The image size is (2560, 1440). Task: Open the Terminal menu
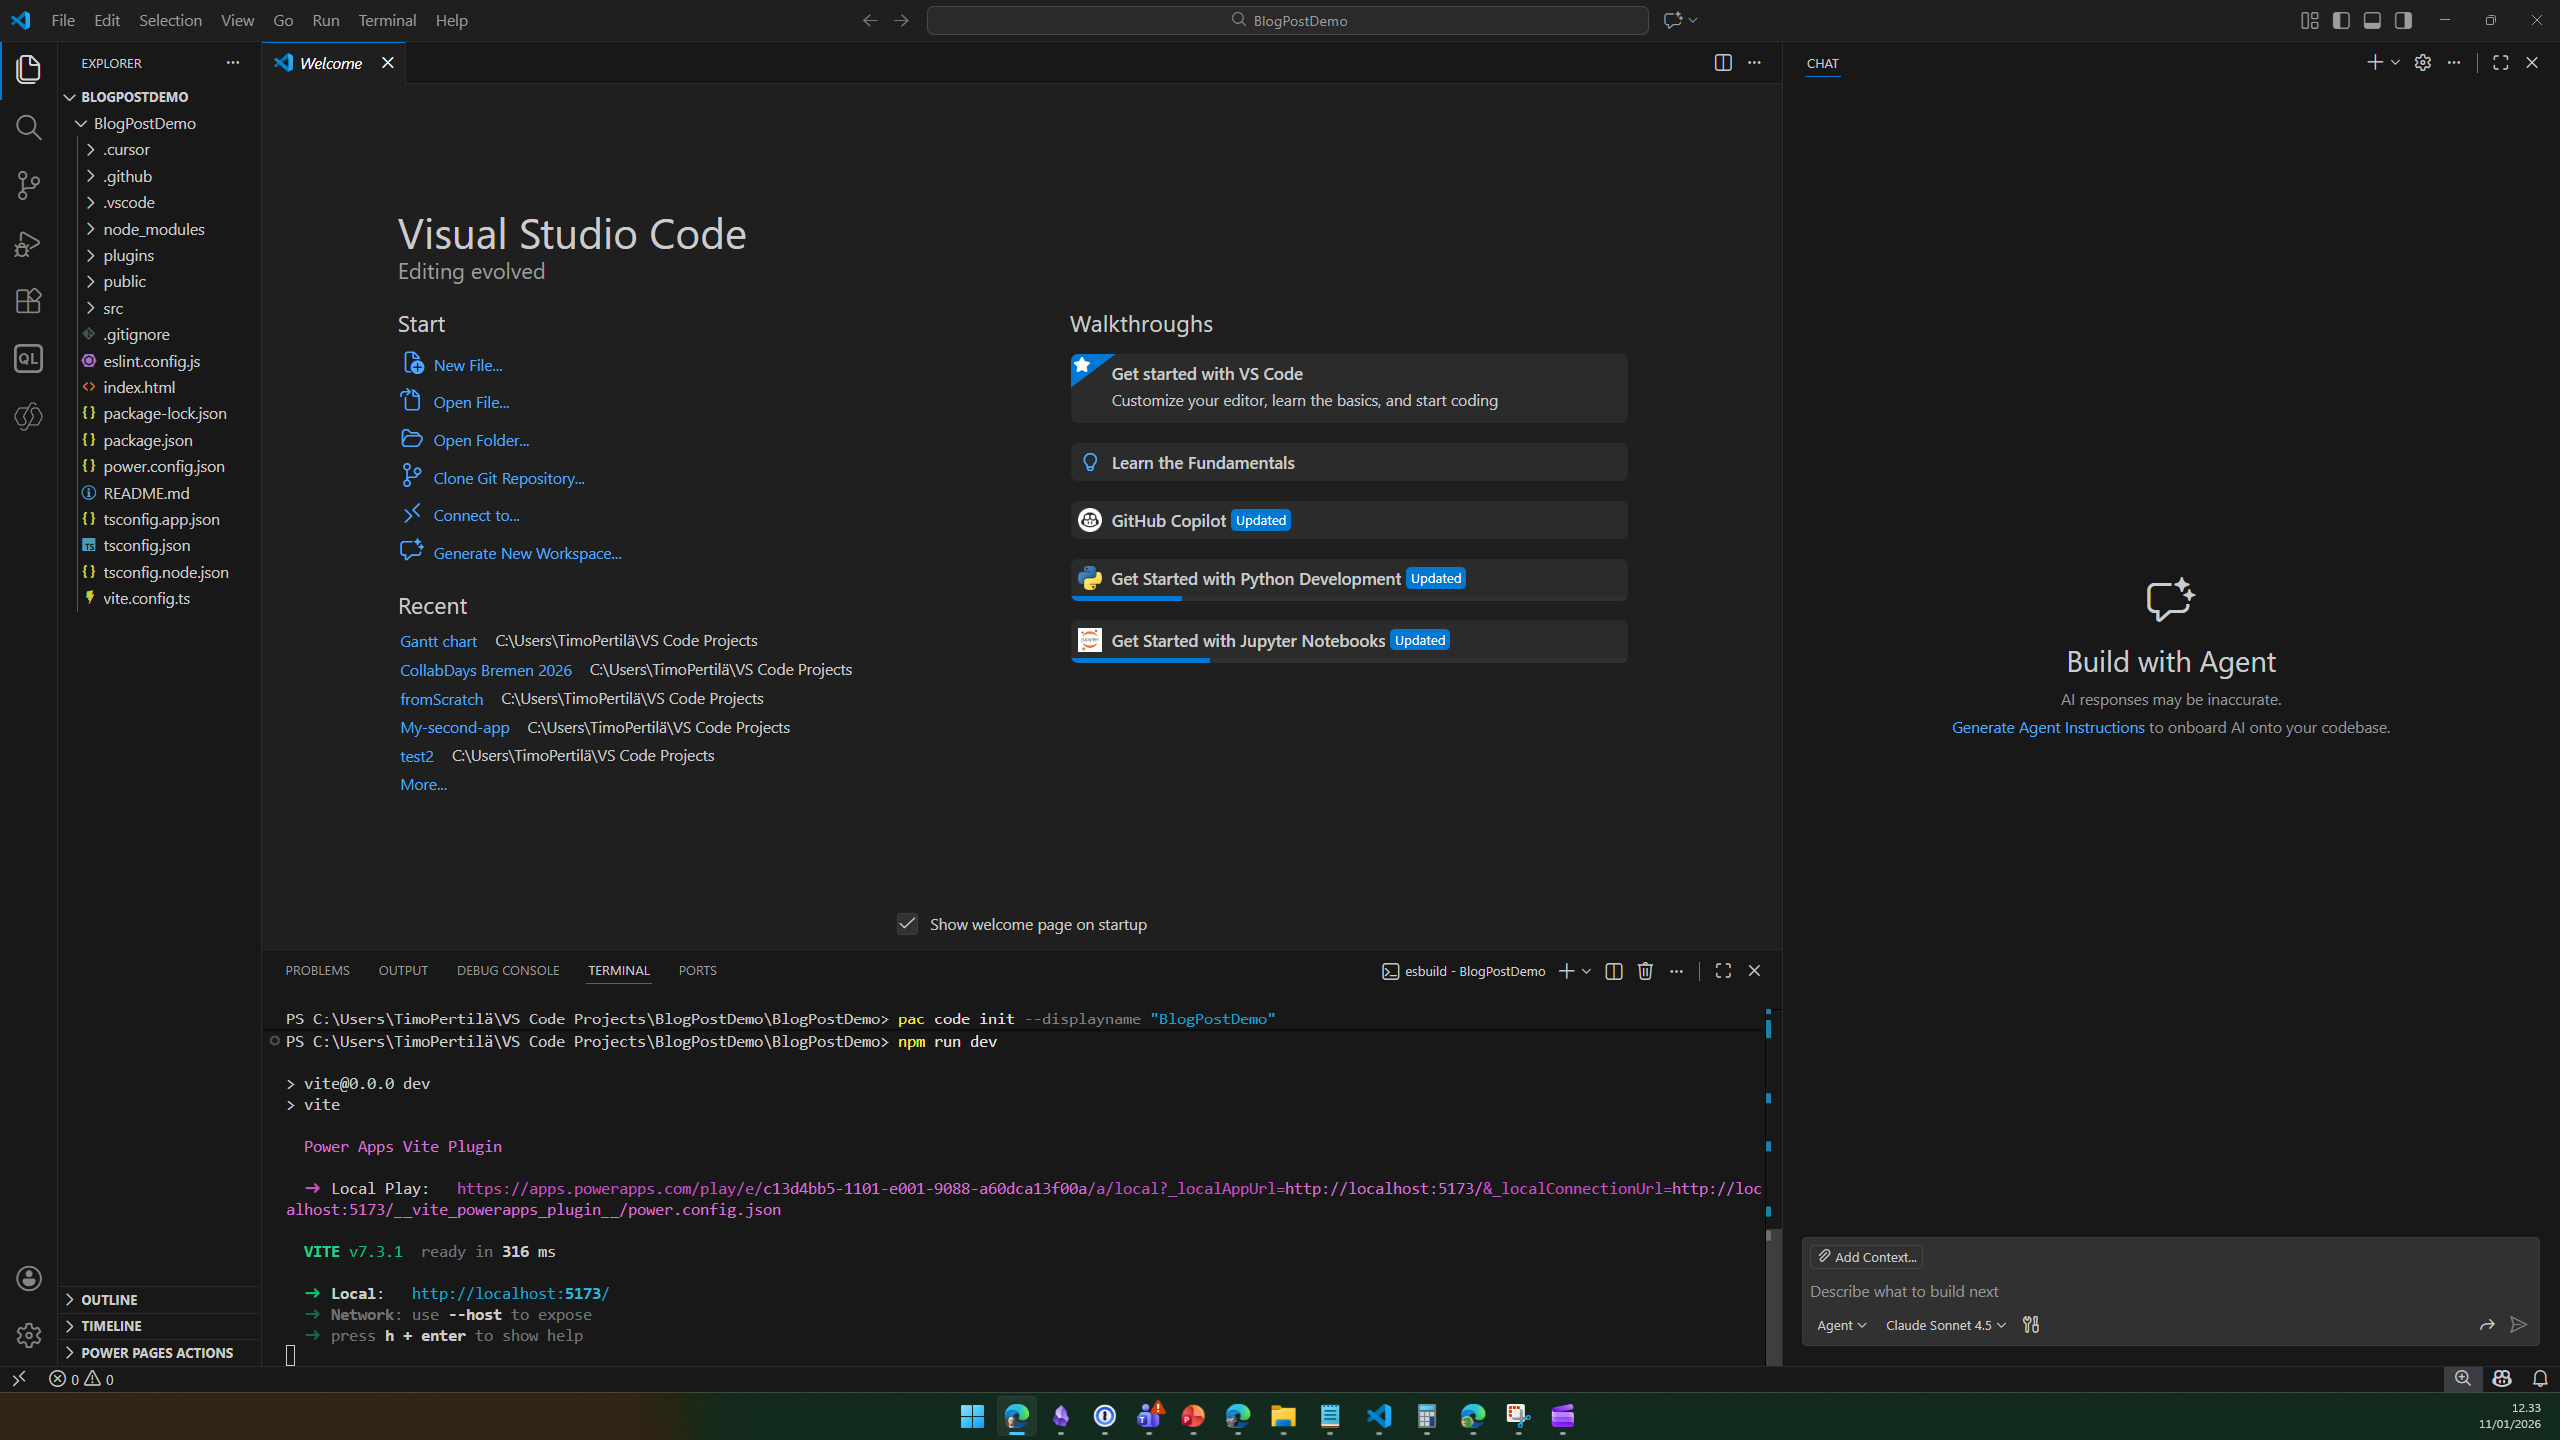coord(387,20)
